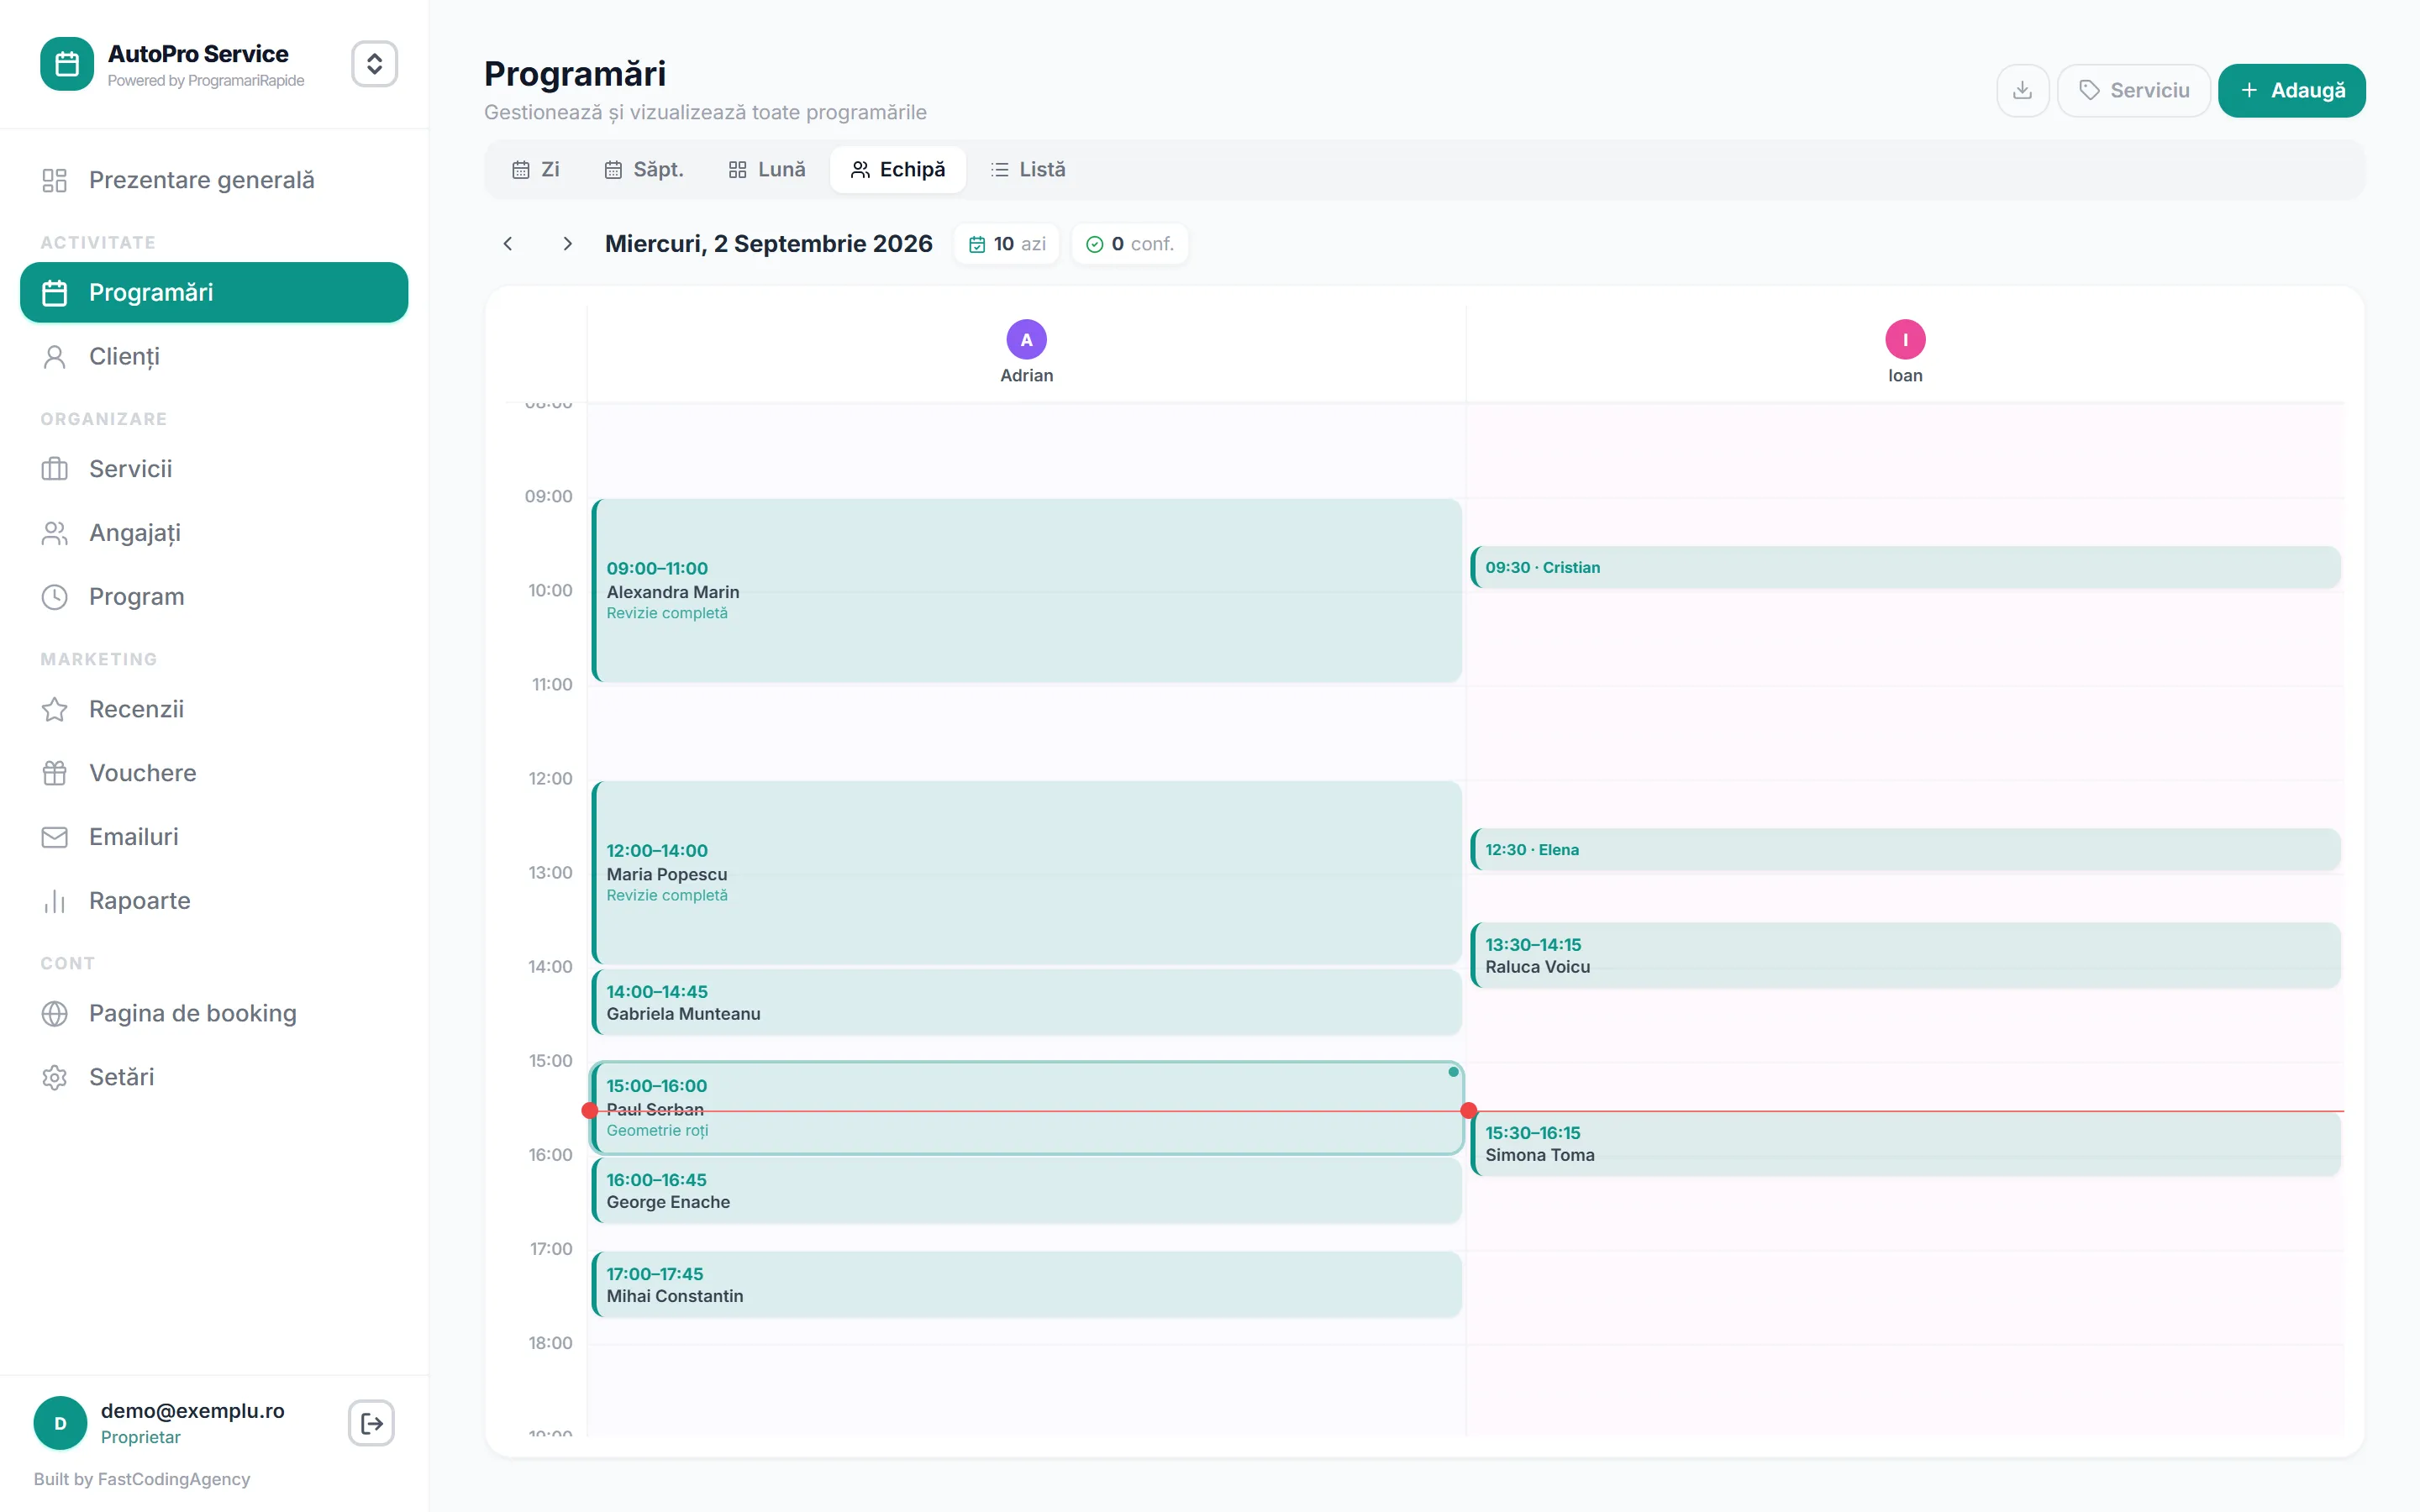This screenshot has width=2420, height=1512.
Task: Open the 12:30 Elena appointment
Action: (x=1905, y=849)
